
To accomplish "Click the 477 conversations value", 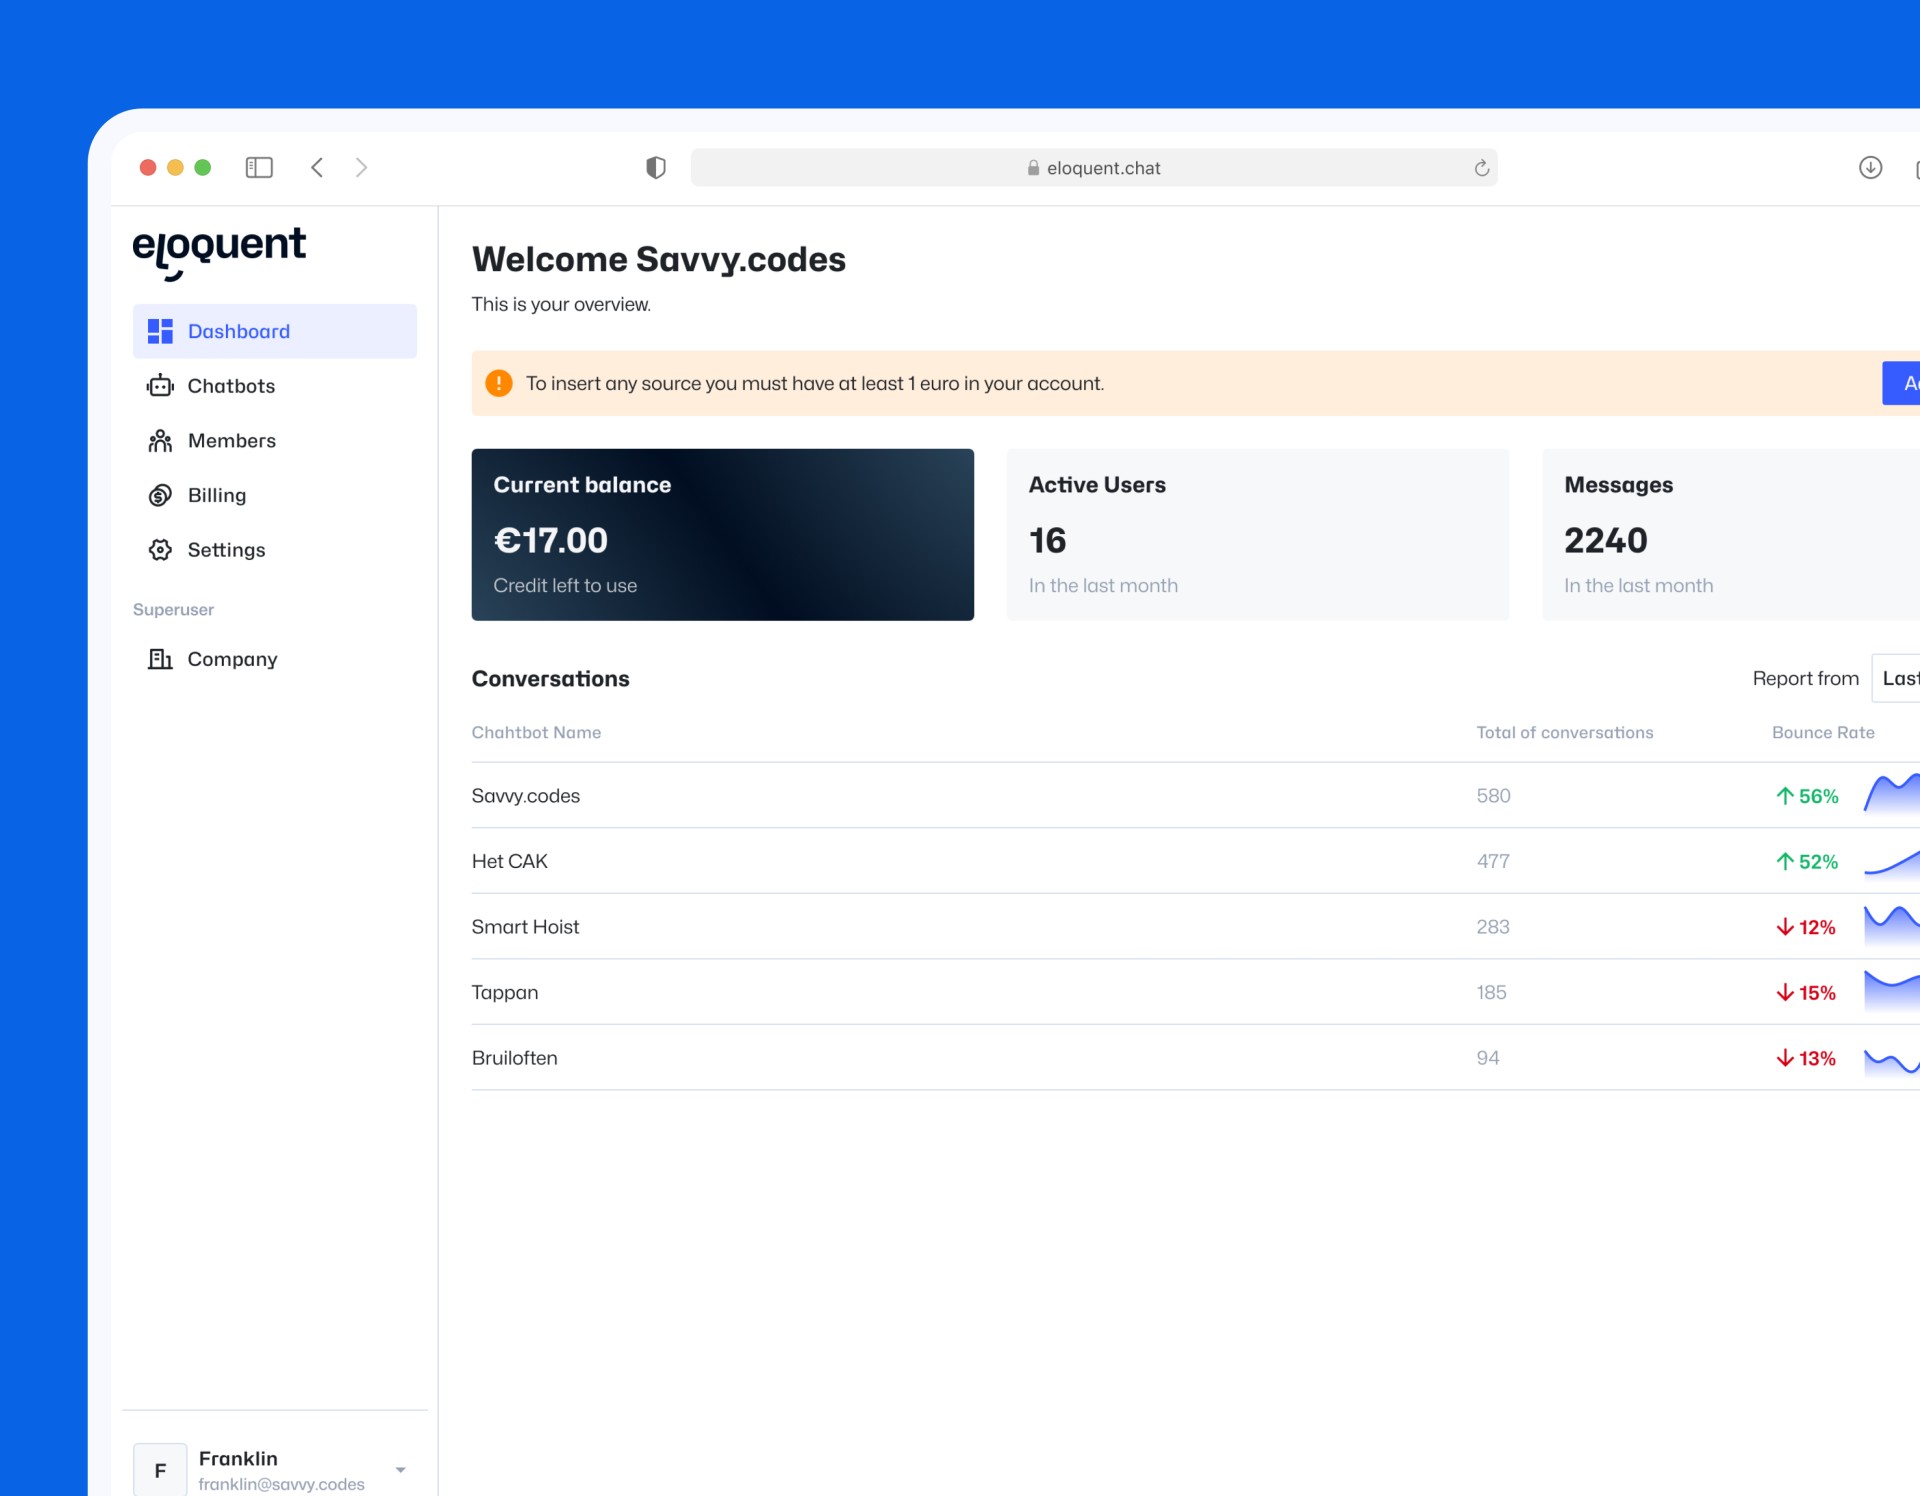I will coord(1493,861).
